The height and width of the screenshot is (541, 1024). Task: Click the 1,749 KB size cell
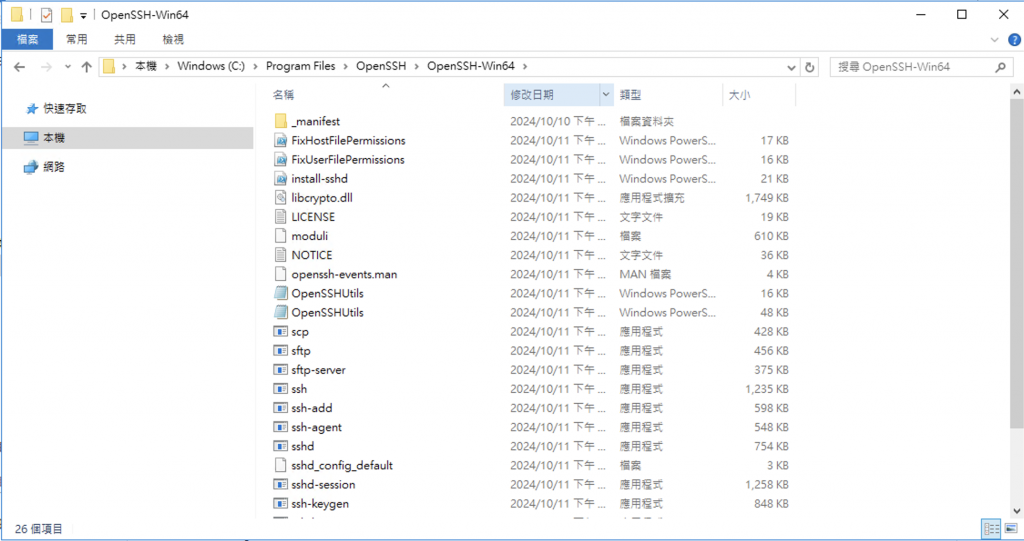766,197
